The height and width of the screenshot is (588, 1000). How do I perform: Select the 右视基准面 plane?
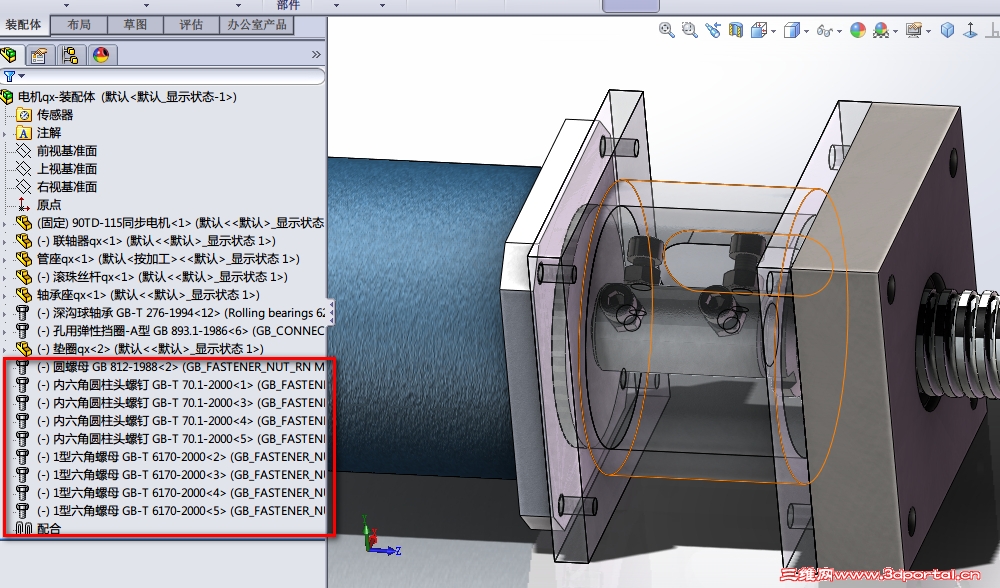(x=67, y=187)
